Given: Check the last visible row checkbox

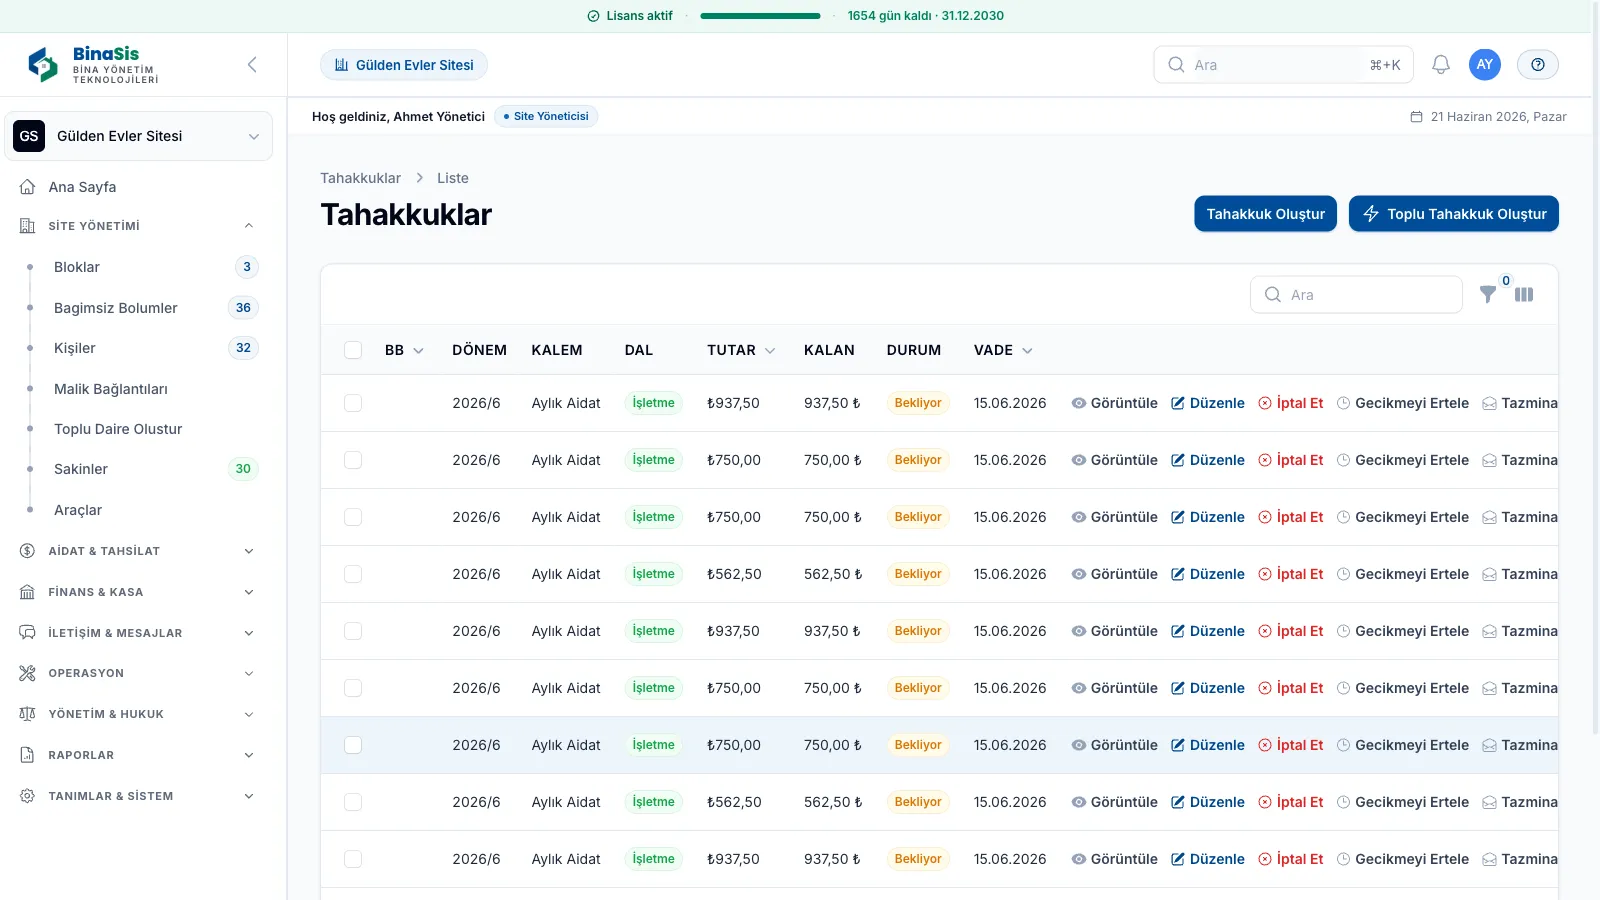Looking at the screenshot, I should tap(353, 859).
